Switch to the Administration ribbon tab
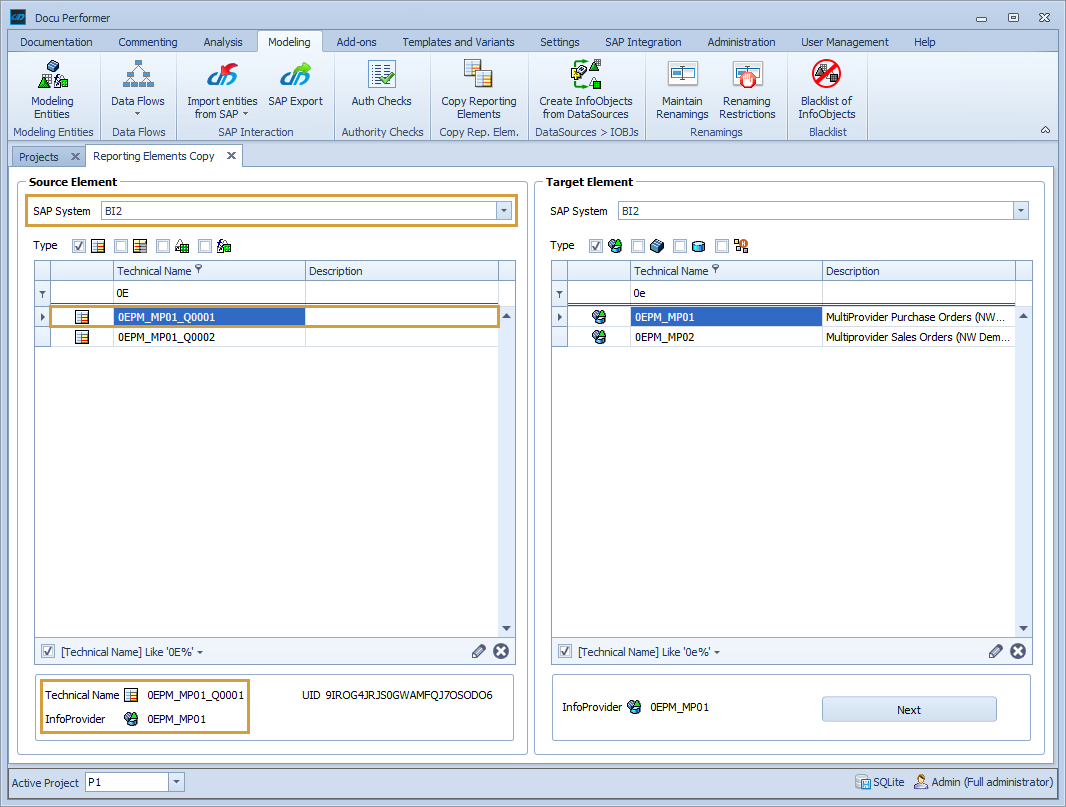Image resolution: width=1066 pixels, height=807 pixels. pyautogui.click(x=741, y=42)
